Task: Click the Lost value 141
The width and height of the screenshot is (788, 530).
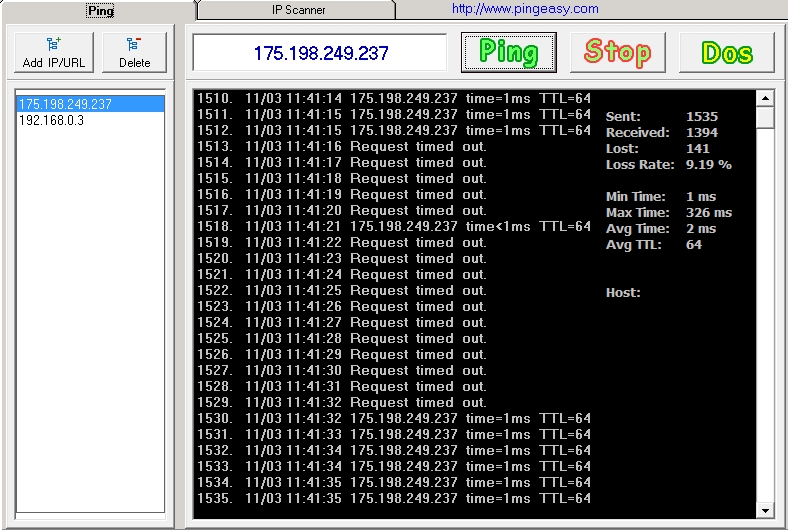Action: (x=698, y=149)
